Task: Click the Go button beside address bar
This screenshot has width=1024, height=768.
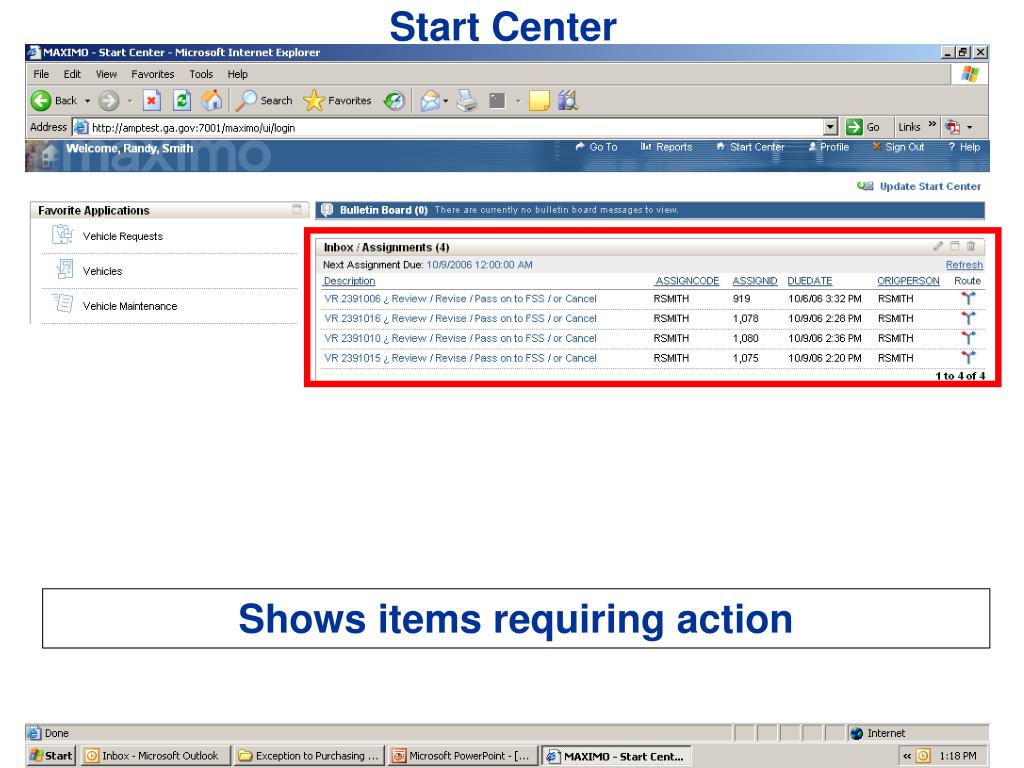Action: tap(863, 127)
